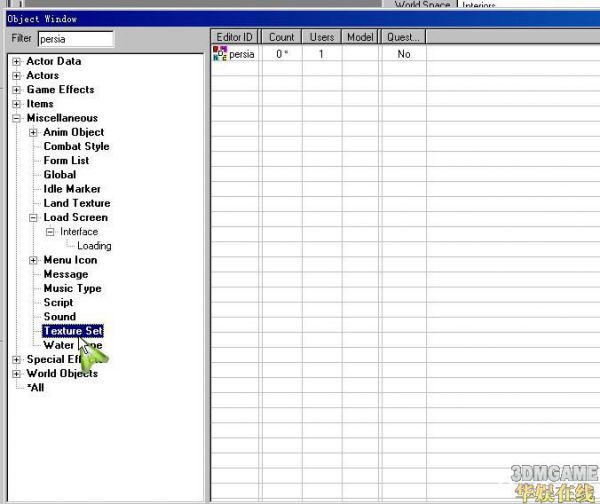Expand the World Objects category
The image size is (600, 504).
click(16, 374)
